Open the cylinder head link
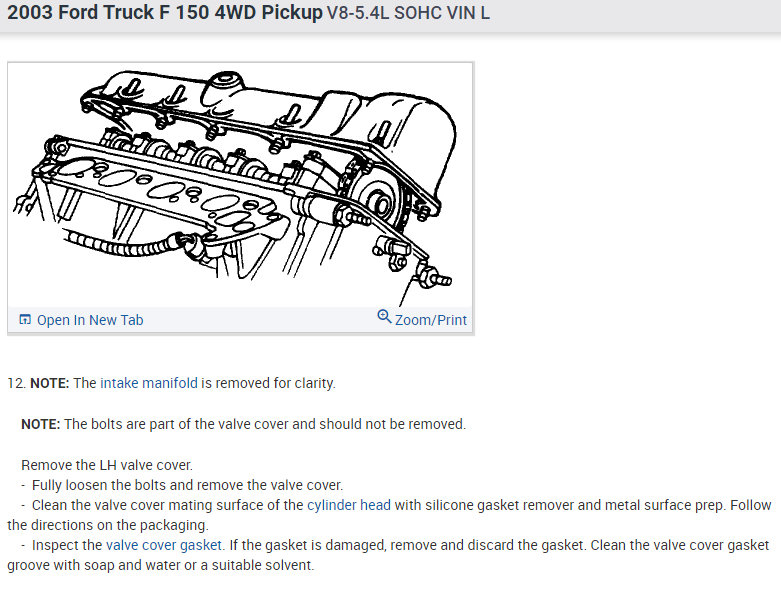This screenshot has width=781, height=593. pyautogui.click(x=349, y=505)
